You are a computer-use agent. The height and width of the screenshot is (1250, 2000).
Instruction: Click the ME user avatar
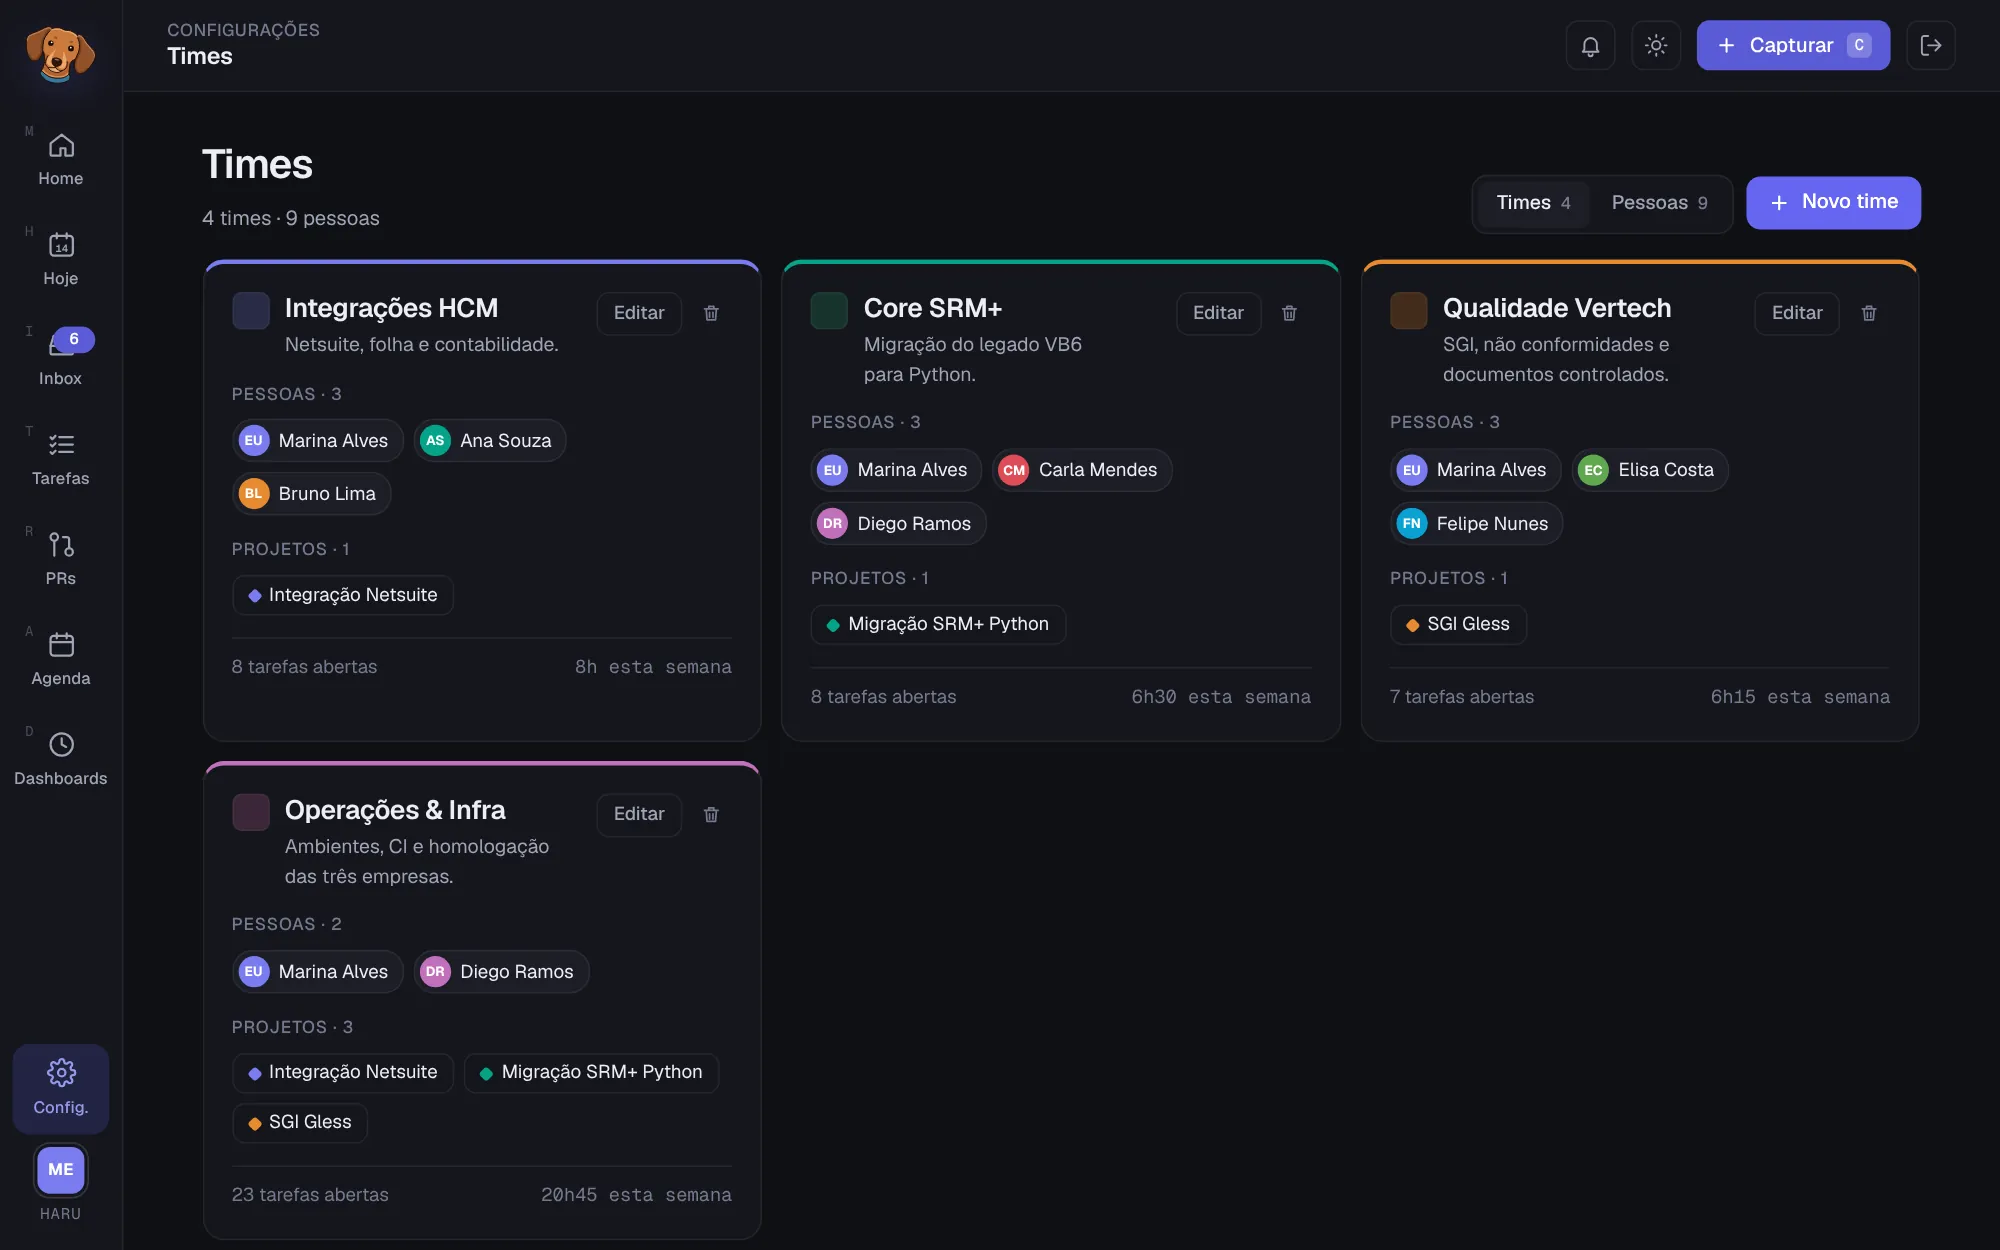click(61, 1169)
